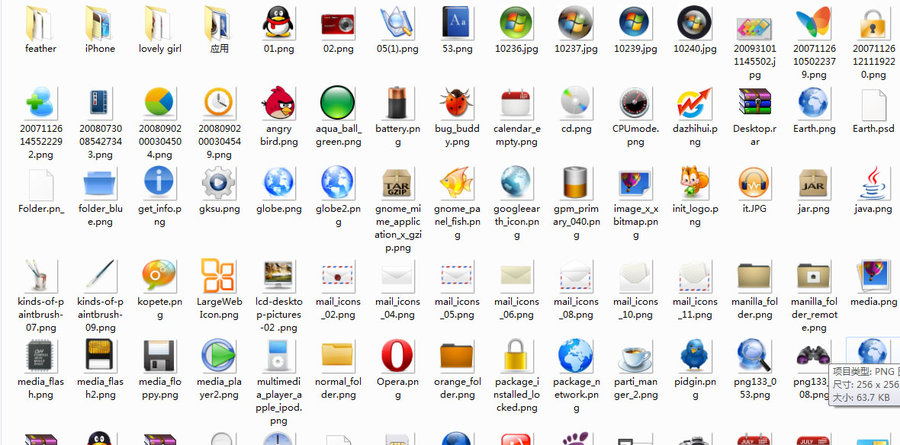Select the iPhone folder
This screenshot has width=900, height=445.
point(99,22)
